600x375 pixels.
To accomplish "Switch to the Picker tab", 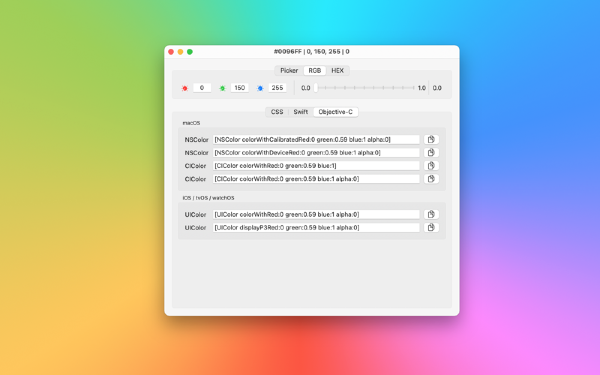I will tap(289, 70).
